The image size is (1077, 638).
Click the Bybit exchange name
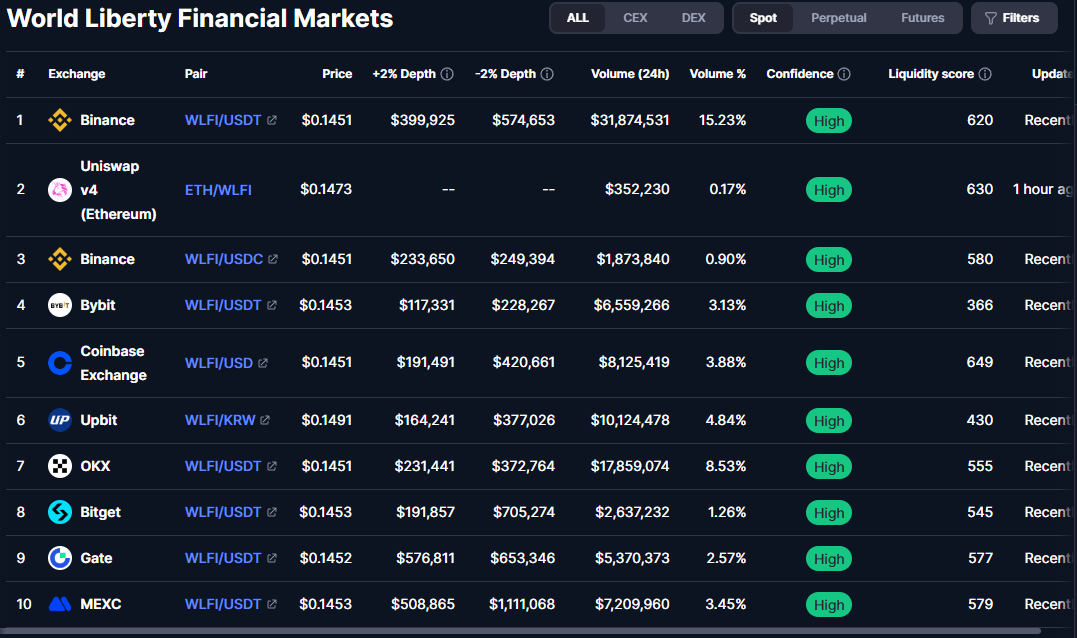(x=98, y=305)
